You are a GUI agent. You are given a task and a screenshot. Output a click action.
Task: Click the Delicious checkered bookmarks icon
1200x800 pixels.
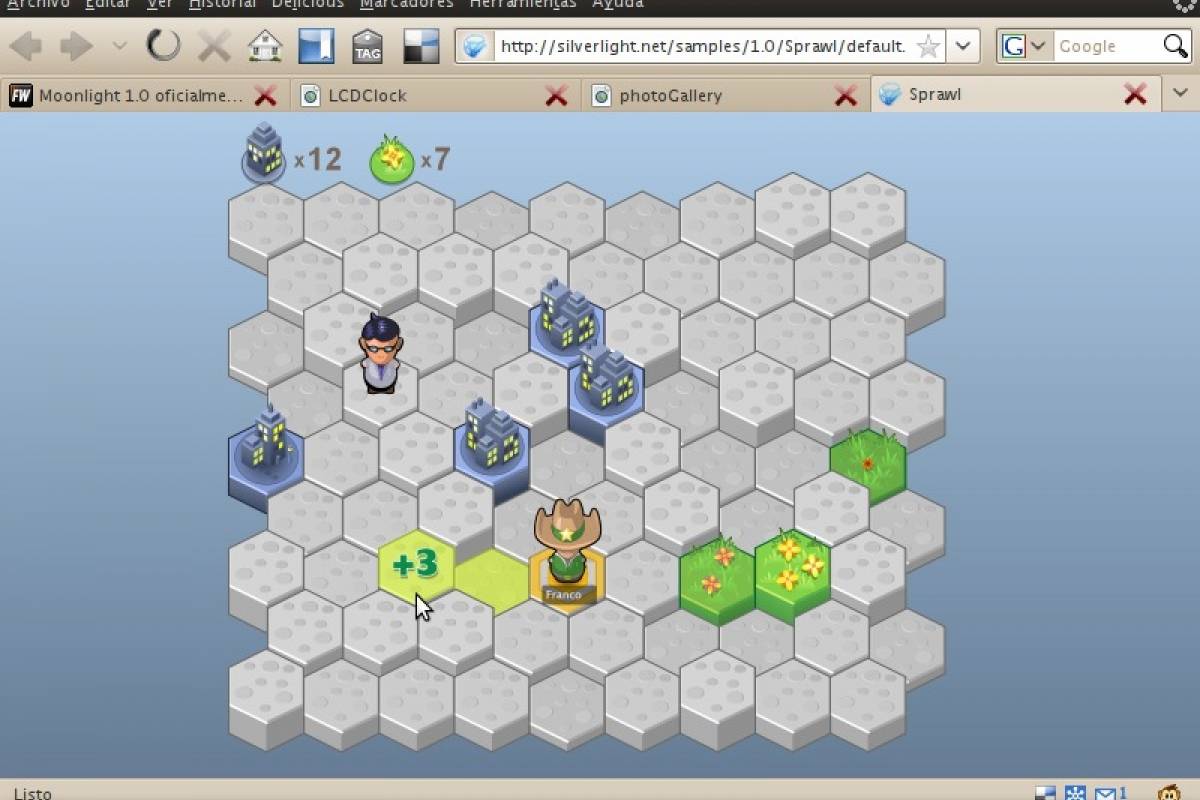point(421,46)
